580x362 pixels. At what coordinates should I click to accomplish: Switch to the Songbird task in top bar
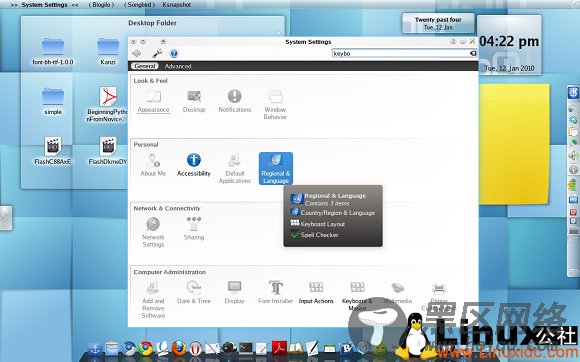pyautogui.click(x=139, y=5)
